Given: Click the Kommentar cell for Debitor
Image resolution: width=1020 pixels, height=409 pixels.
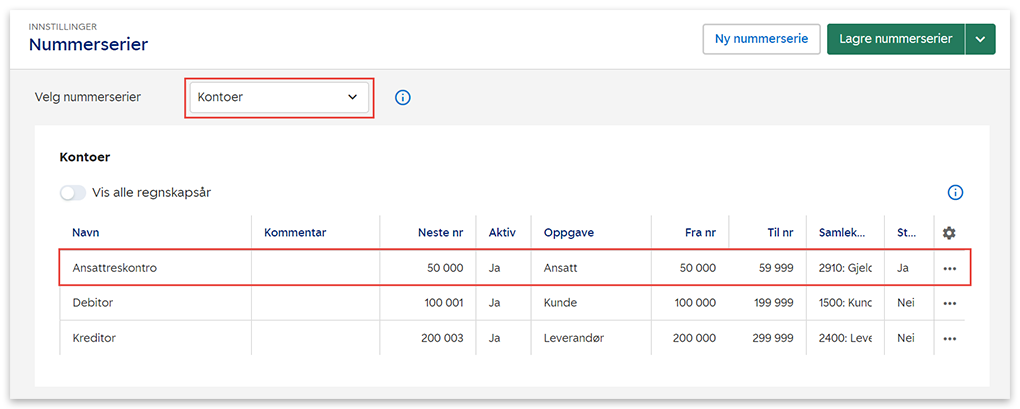Looking at the screenshot, I should click(x=315, y=303).
